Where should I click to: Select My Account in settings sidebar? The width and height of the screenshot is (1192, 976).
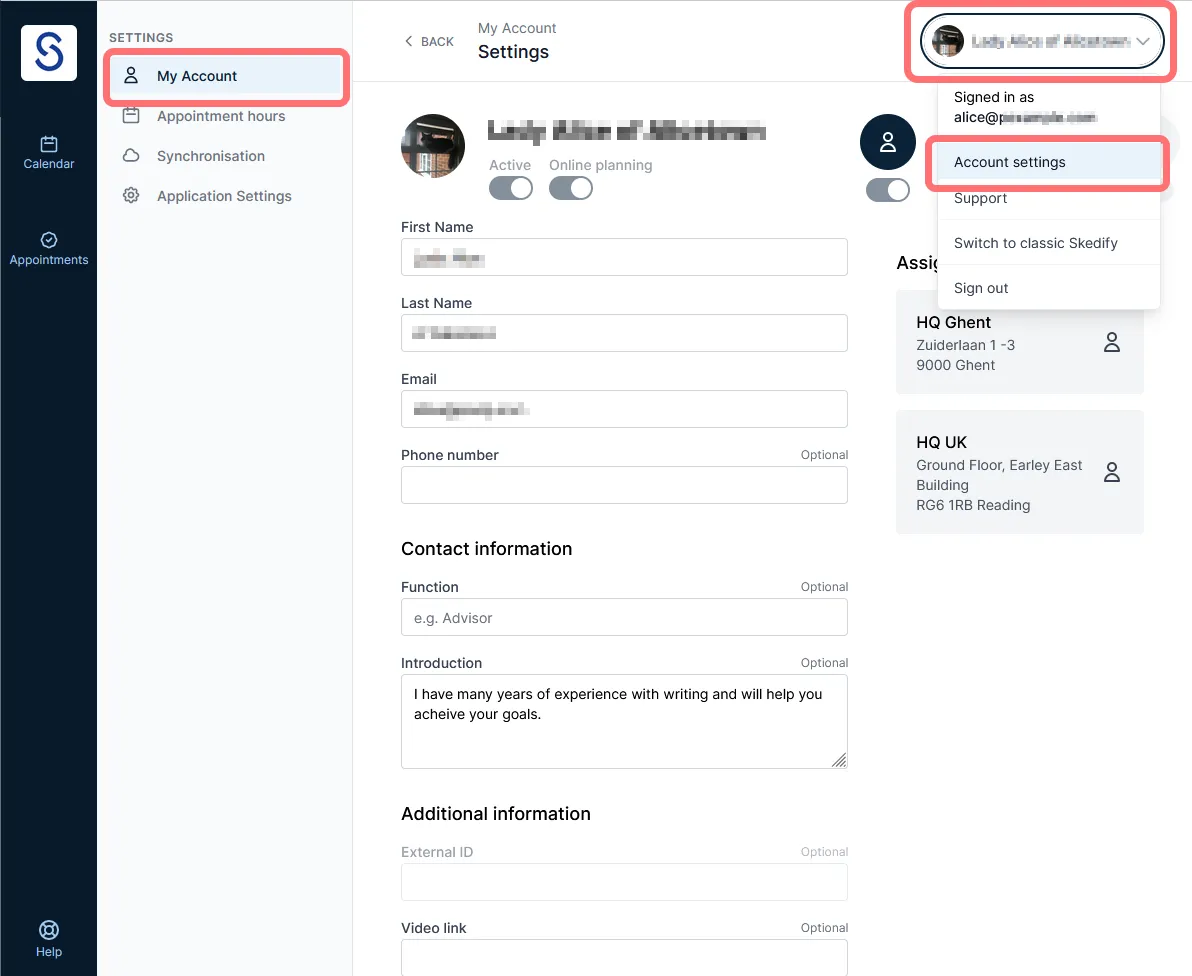tap(226, 76)
